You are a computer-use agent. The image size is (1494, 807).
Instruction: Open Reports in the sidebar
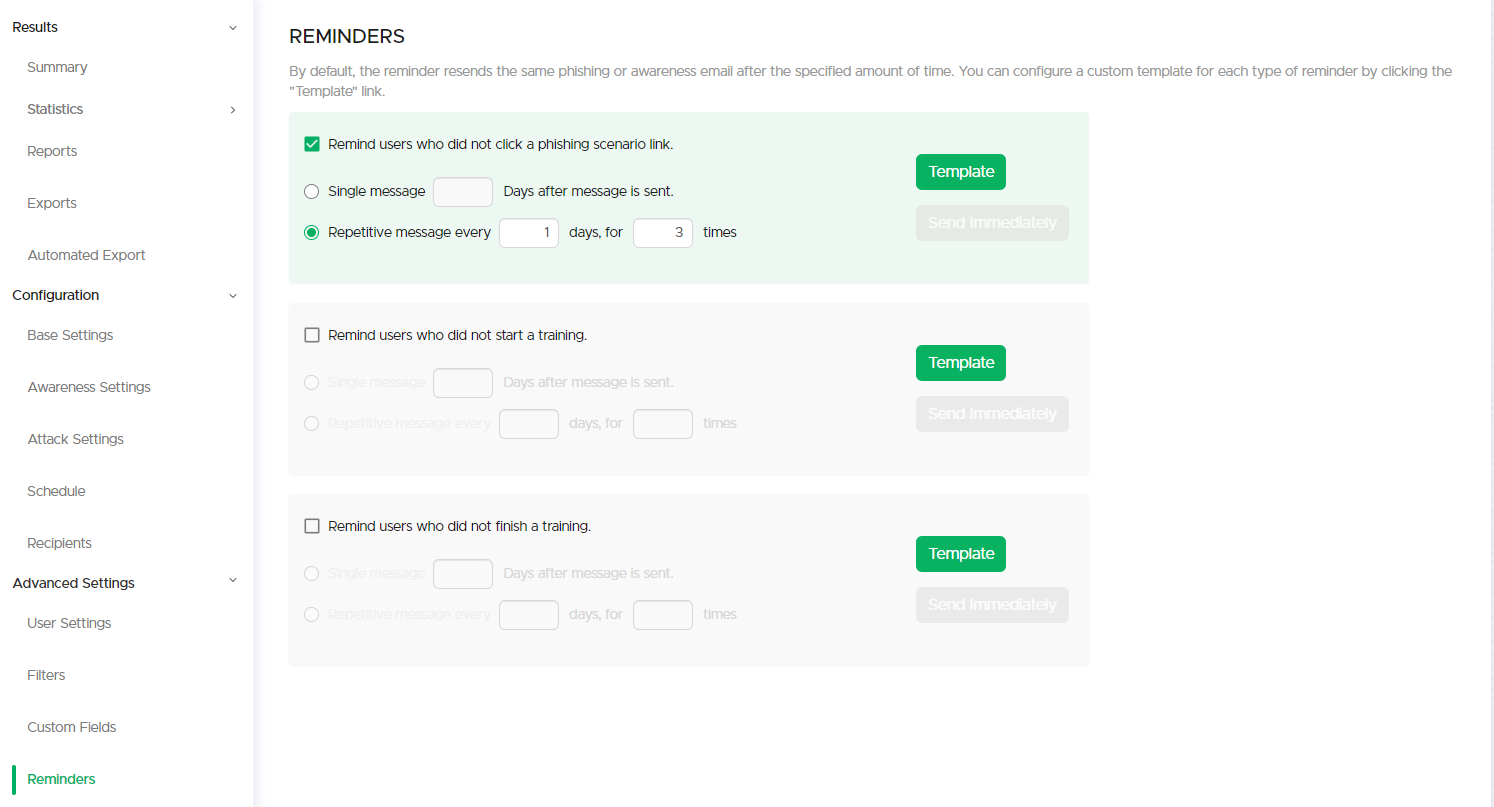pyautogui.click(x=52, y=151)
